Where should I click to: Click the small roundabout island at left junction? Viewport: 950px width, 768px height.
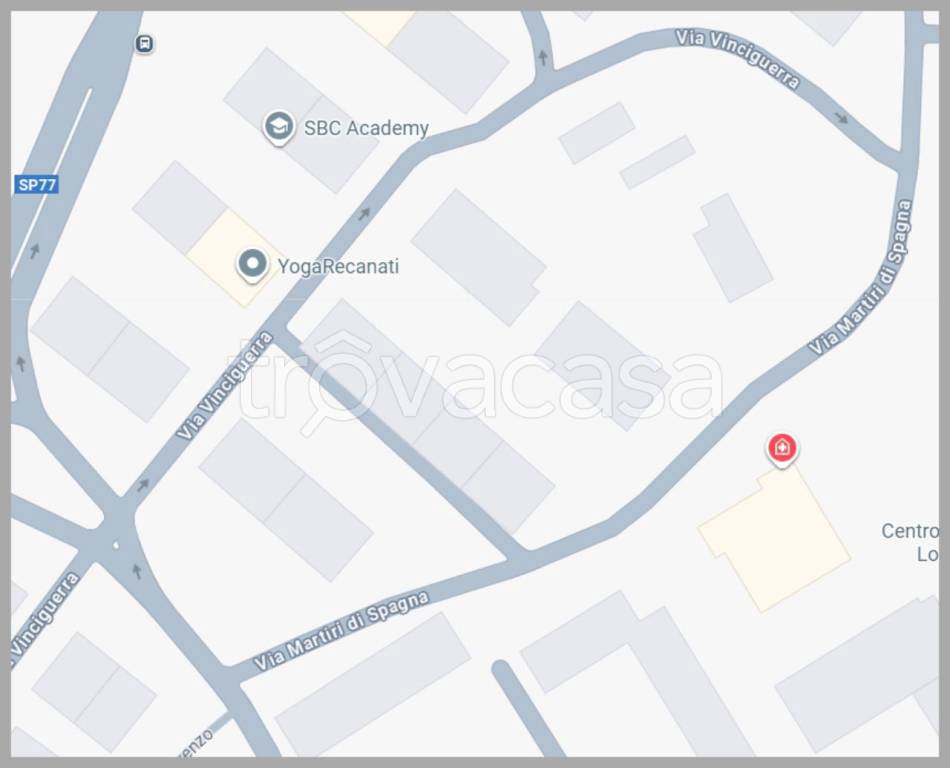(x=116, y=545)
